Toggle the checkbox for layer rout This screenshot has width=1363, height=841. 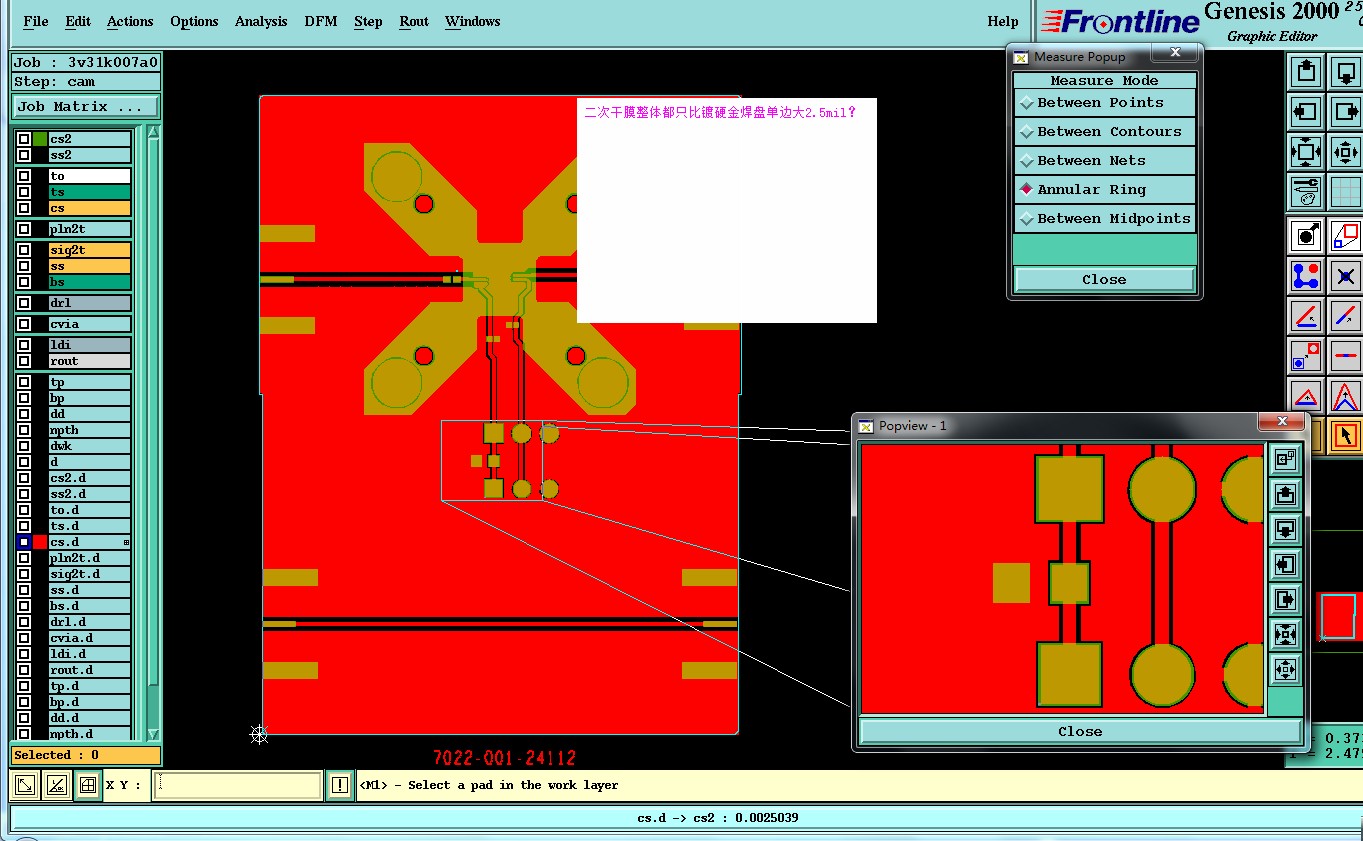23,361
